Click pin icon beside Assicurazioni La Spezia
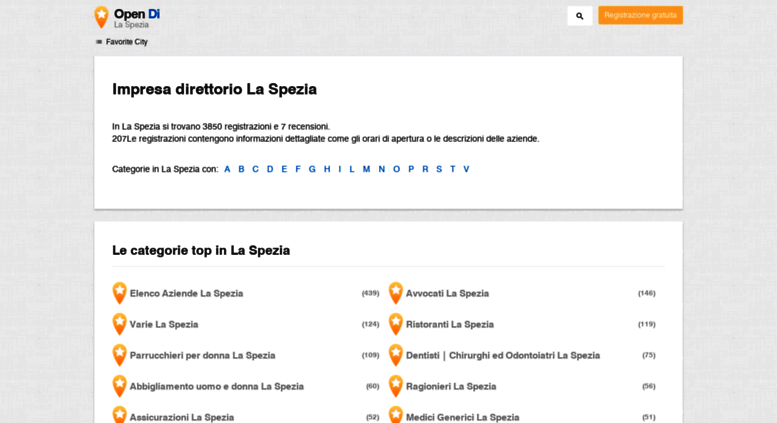This screenshot has width=777, height=423. pyautogui.click(x=119, y=415)
